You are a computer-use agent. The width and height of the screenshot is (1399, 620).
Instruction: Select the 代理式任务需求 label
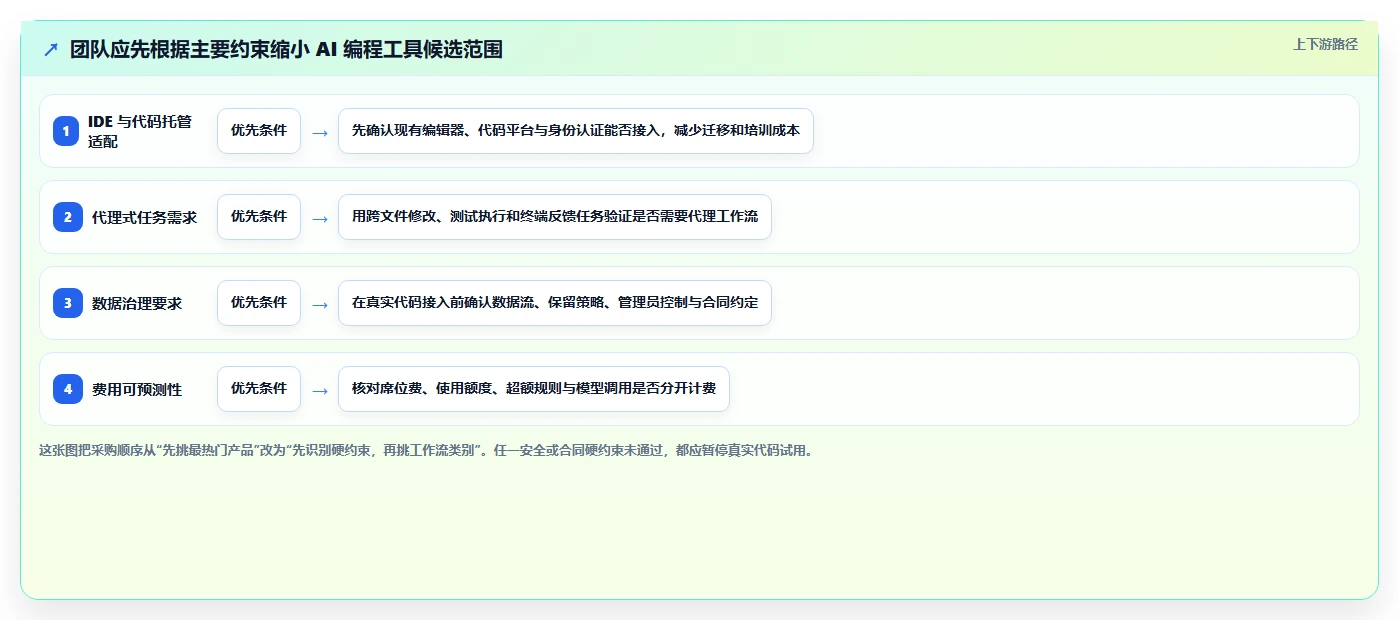coord(144,217)
